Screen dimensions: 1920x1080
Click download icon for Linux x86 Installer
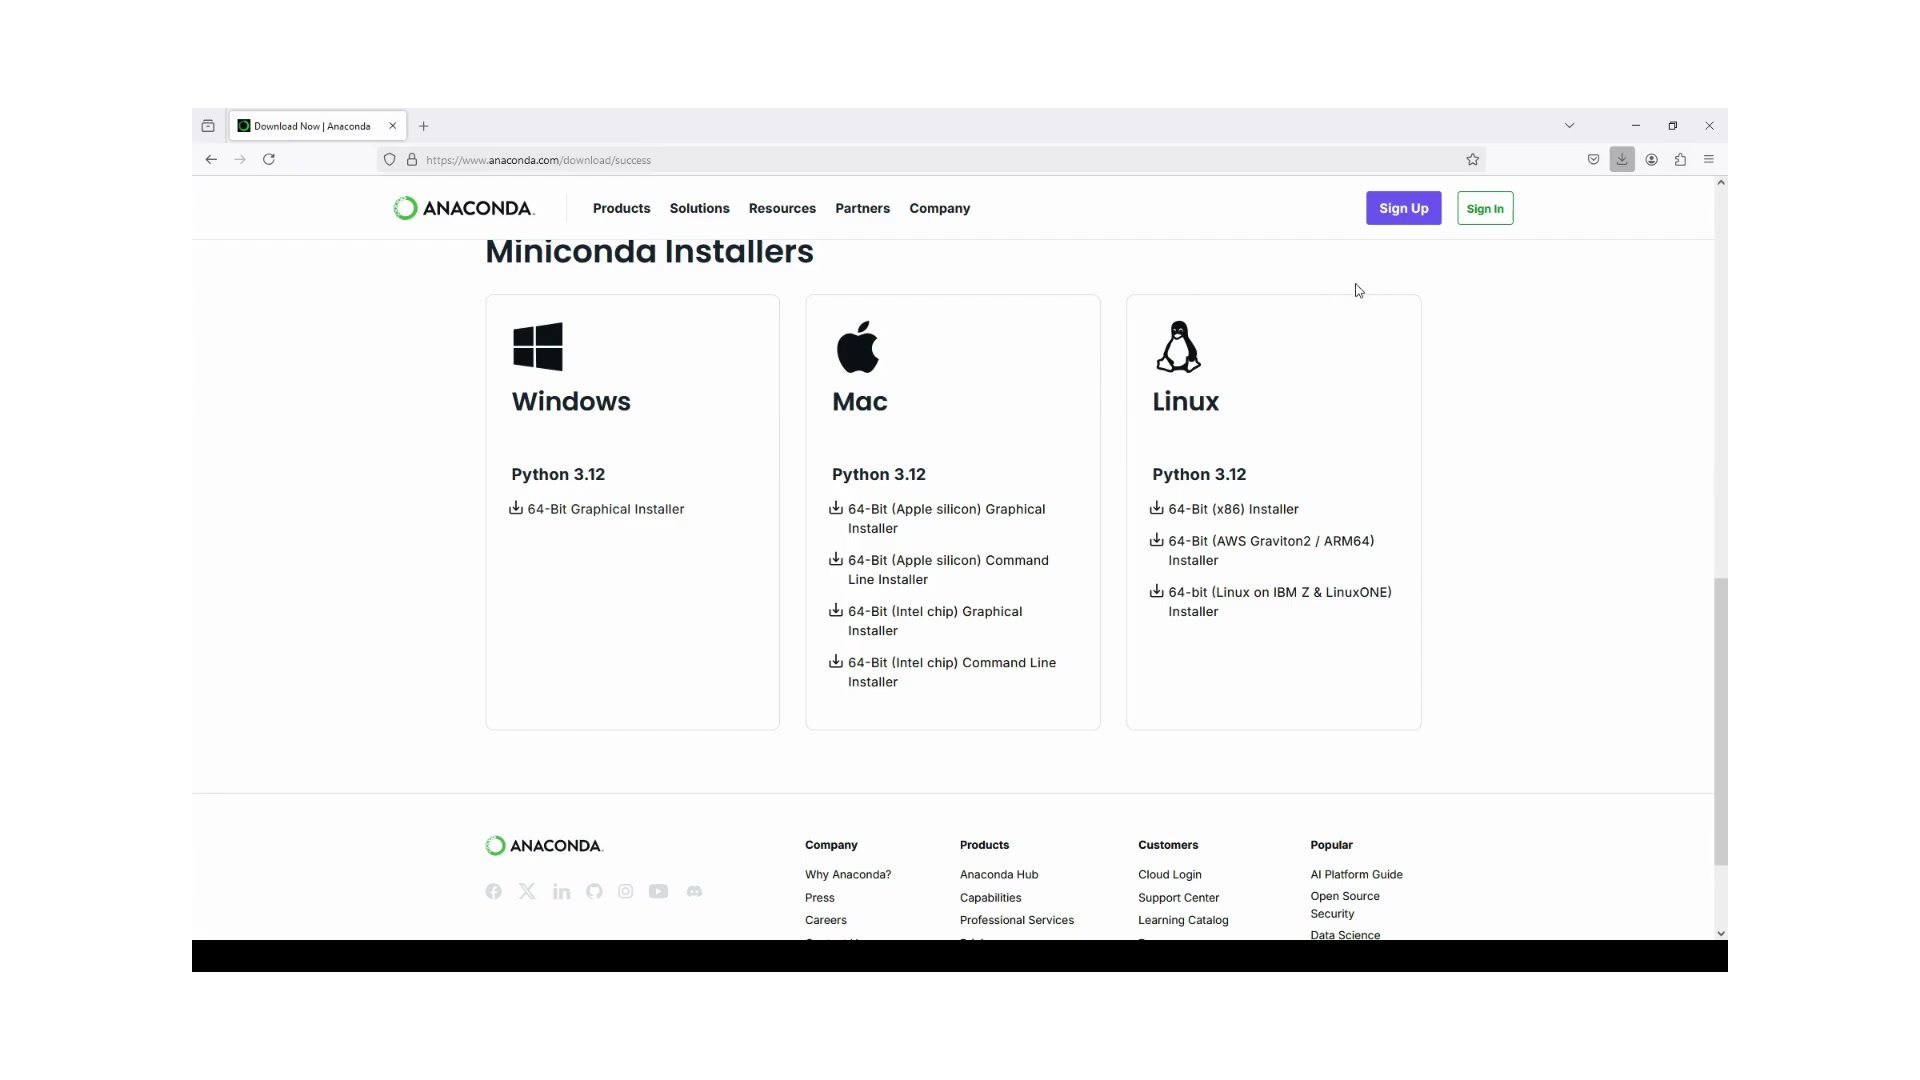(1156, 508)
